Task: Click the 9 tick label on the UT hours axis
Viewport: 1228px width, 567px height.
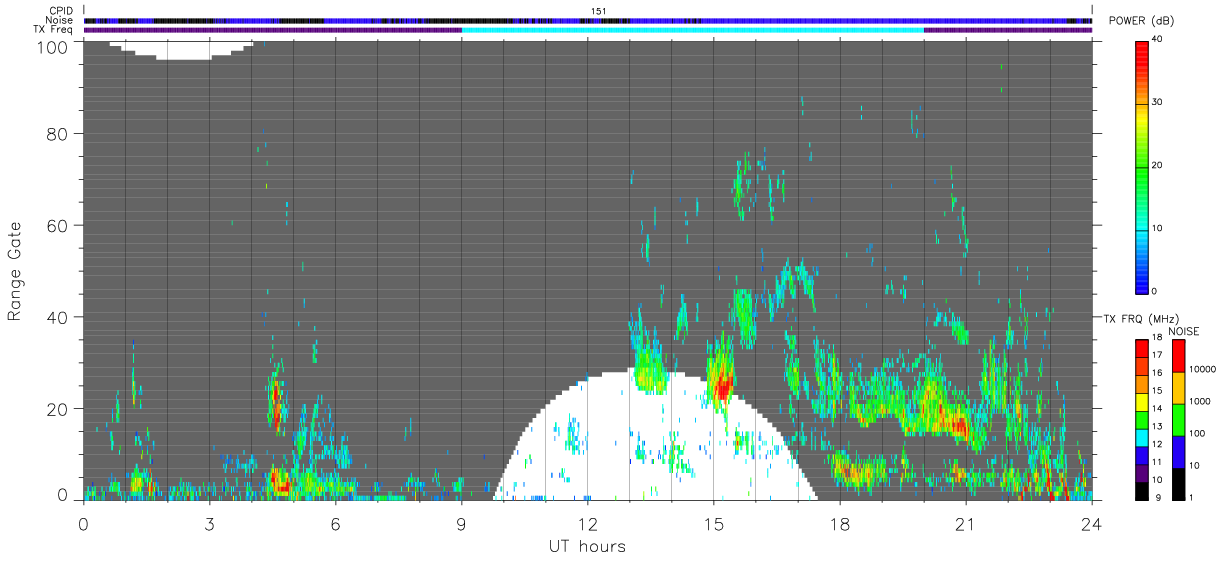Action: [x=461, y=523]
